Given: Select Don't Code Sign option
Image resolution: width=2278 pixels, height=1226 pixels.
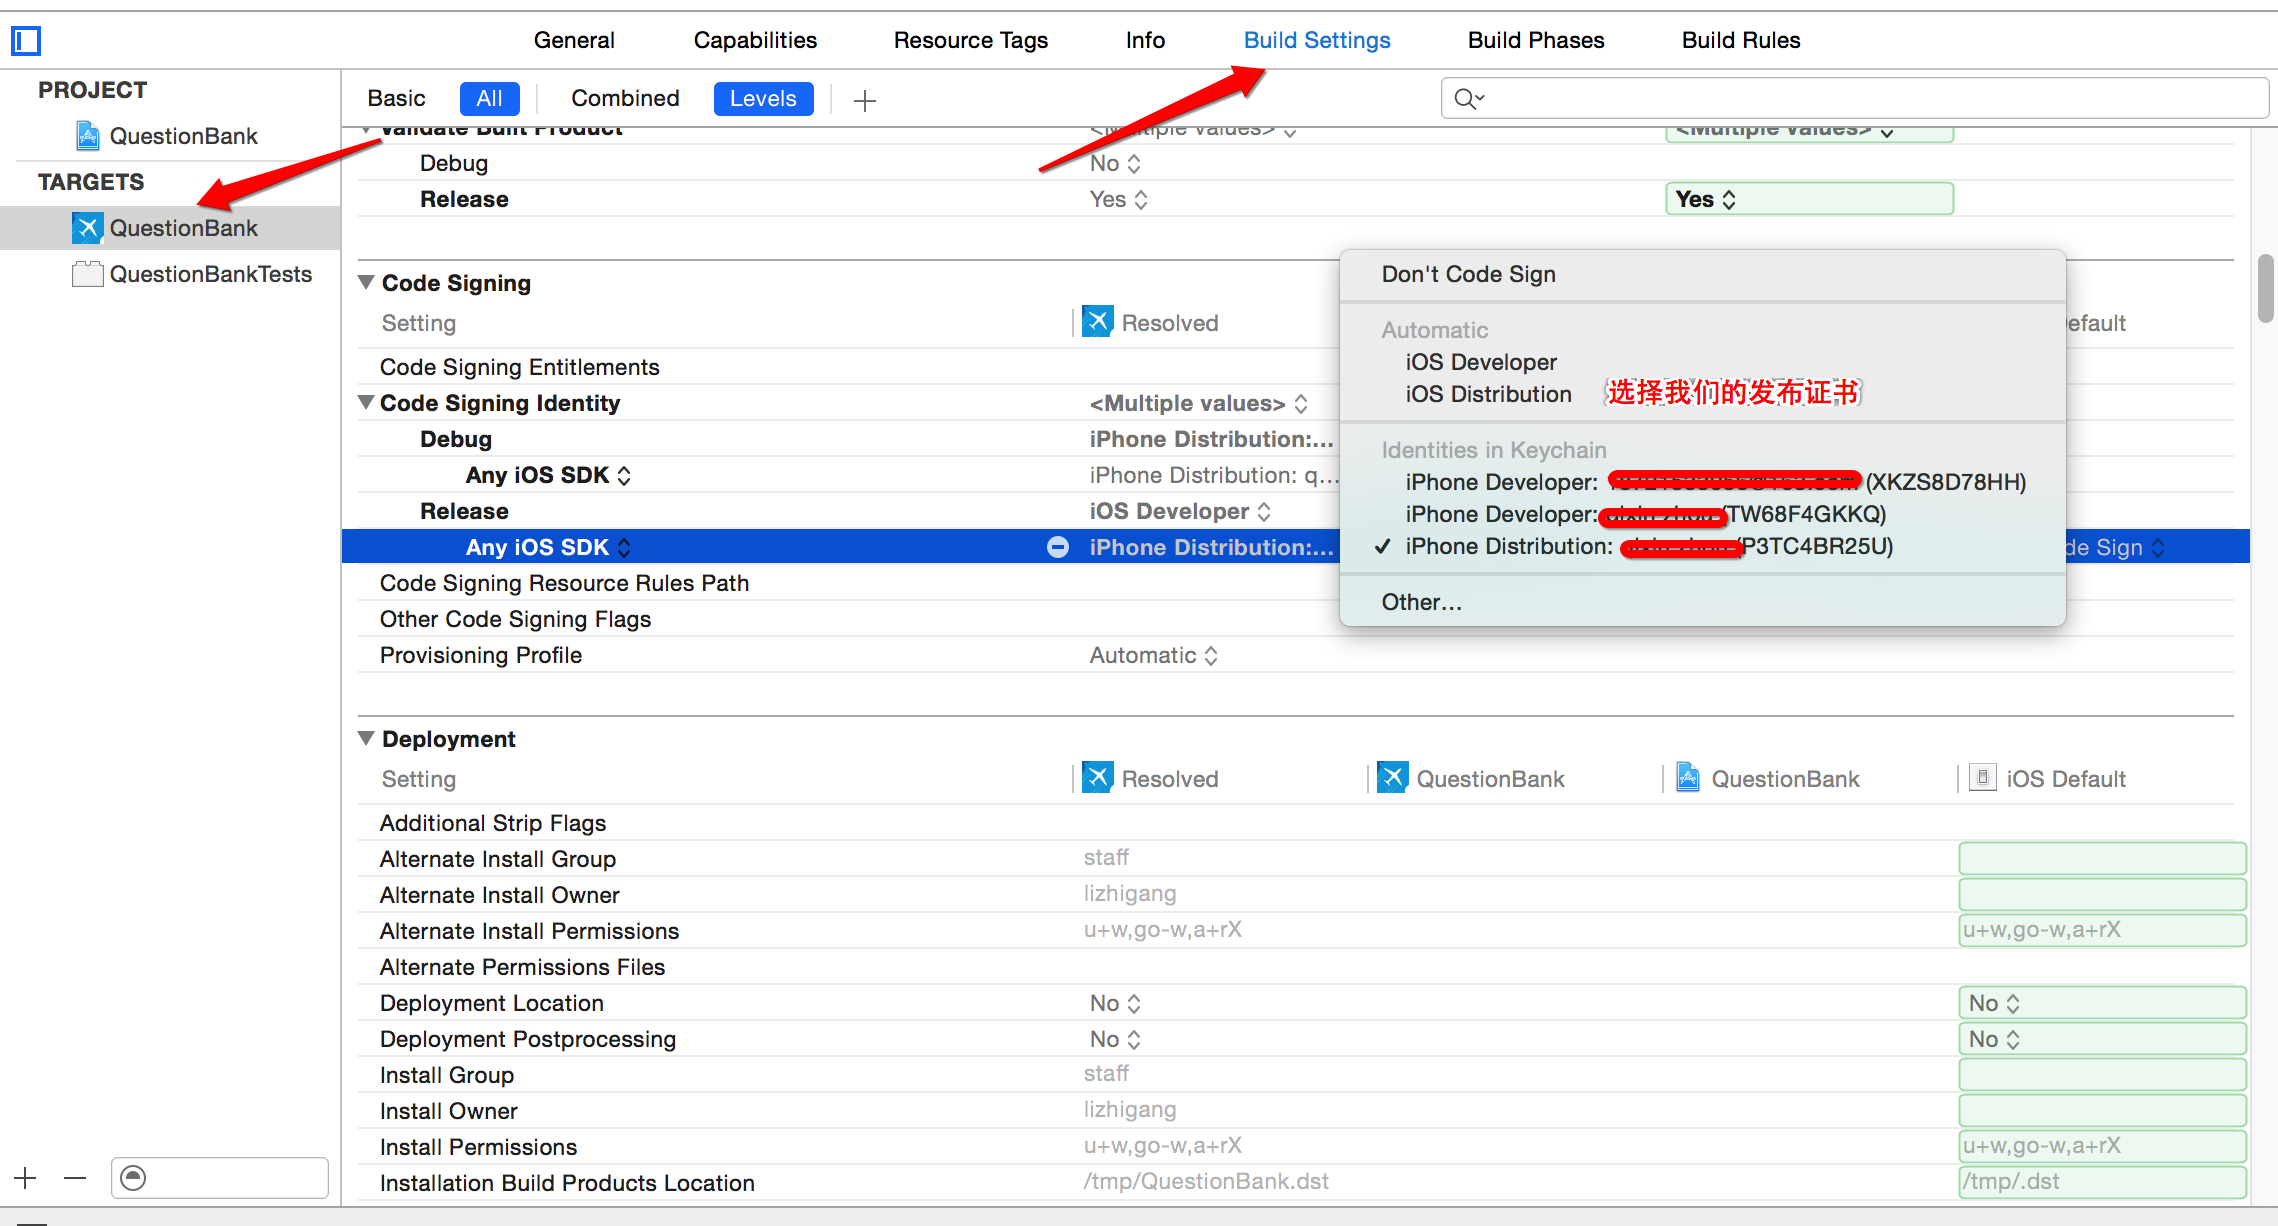Looking at the screenshot, I should point(1468,274).
